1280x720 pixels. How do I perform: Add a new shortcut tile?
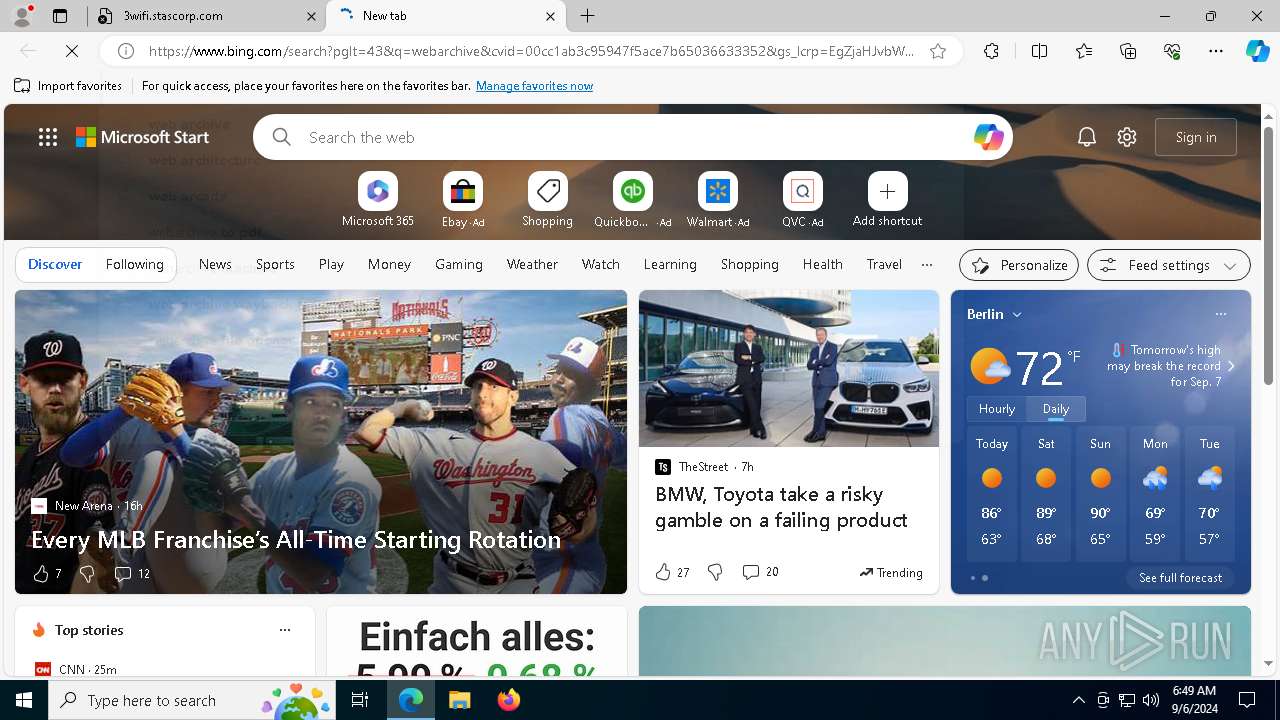click(x=887, y=200)
